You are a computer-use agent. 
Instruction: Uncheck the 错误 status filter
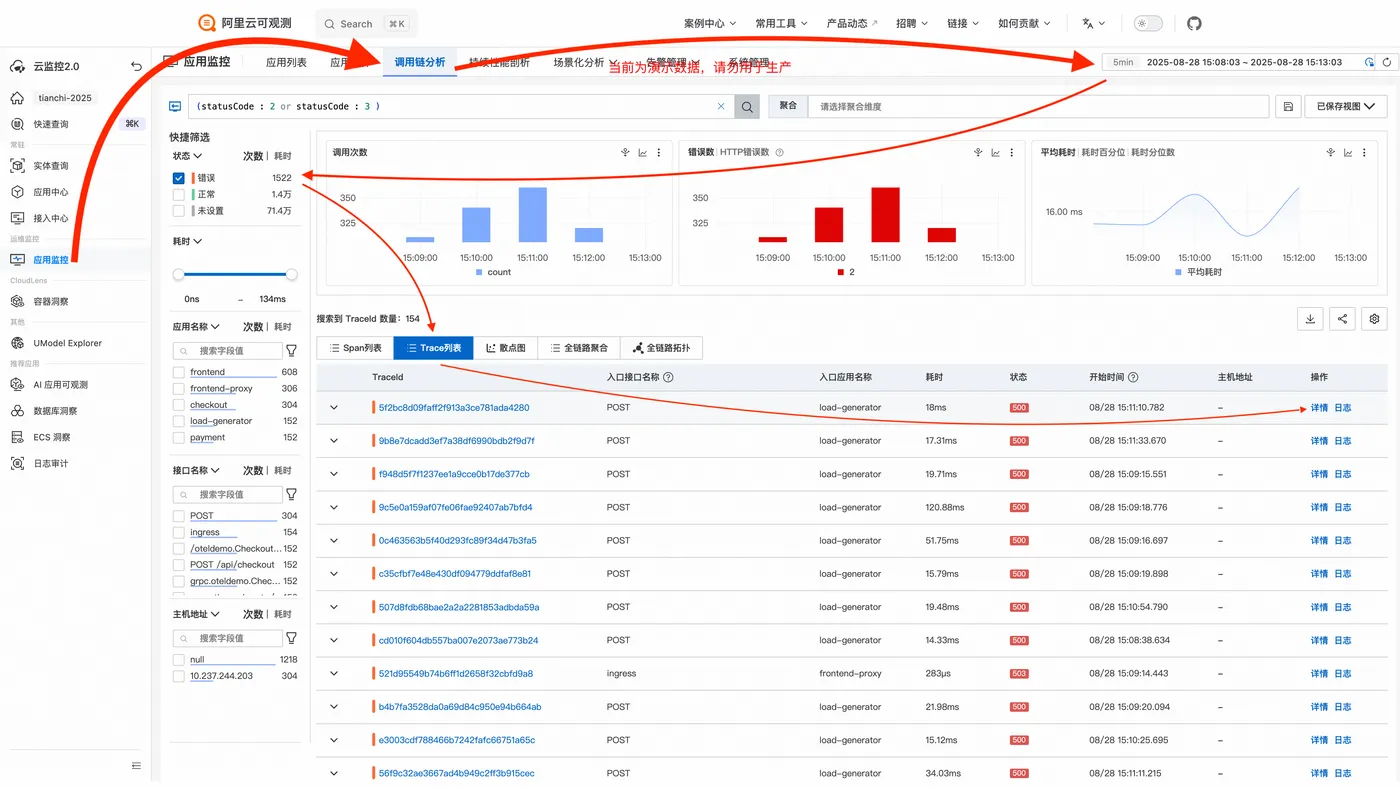pyautogui.click(x=179, y=178)
